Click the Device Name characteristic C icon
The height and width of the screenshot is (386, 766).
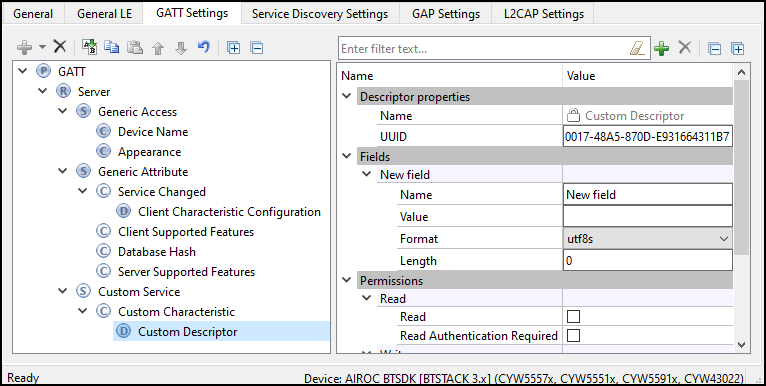coord(103,132)
